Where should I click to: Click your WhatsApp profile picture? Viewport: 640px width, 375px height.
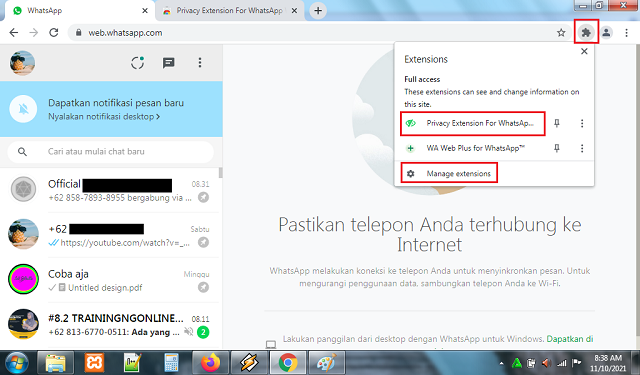click(22, 63)
